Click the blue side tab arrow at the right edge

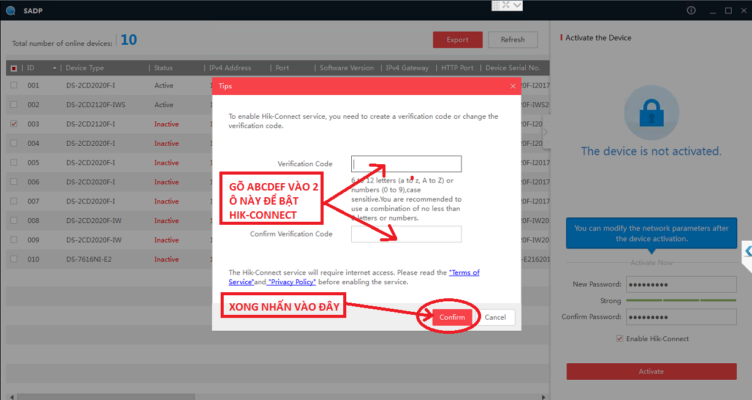[747, 250]
